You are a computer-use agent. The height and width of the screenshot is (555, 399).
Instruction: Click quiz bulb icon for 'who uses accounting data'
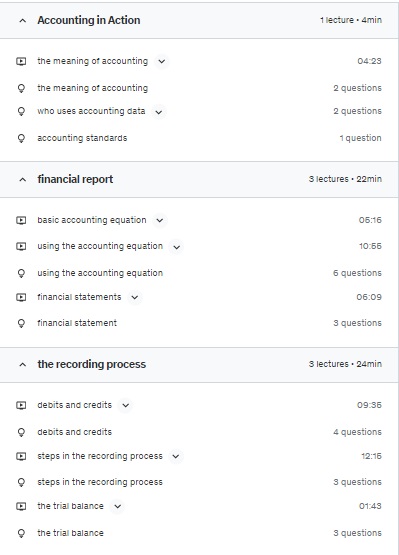(x=21, y=111)
